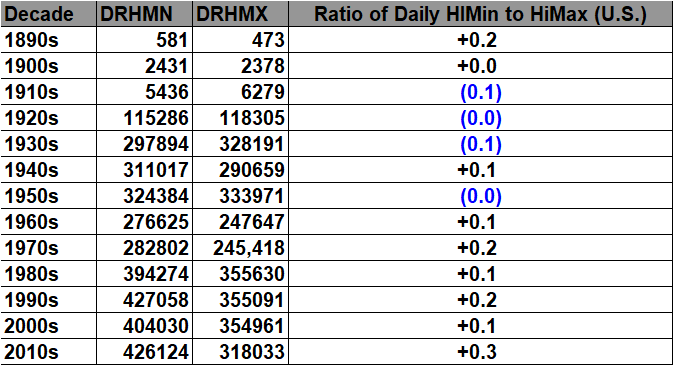The image size is (673, 365).
Task: Click the cell containing 276625
Action: (145, 222)
